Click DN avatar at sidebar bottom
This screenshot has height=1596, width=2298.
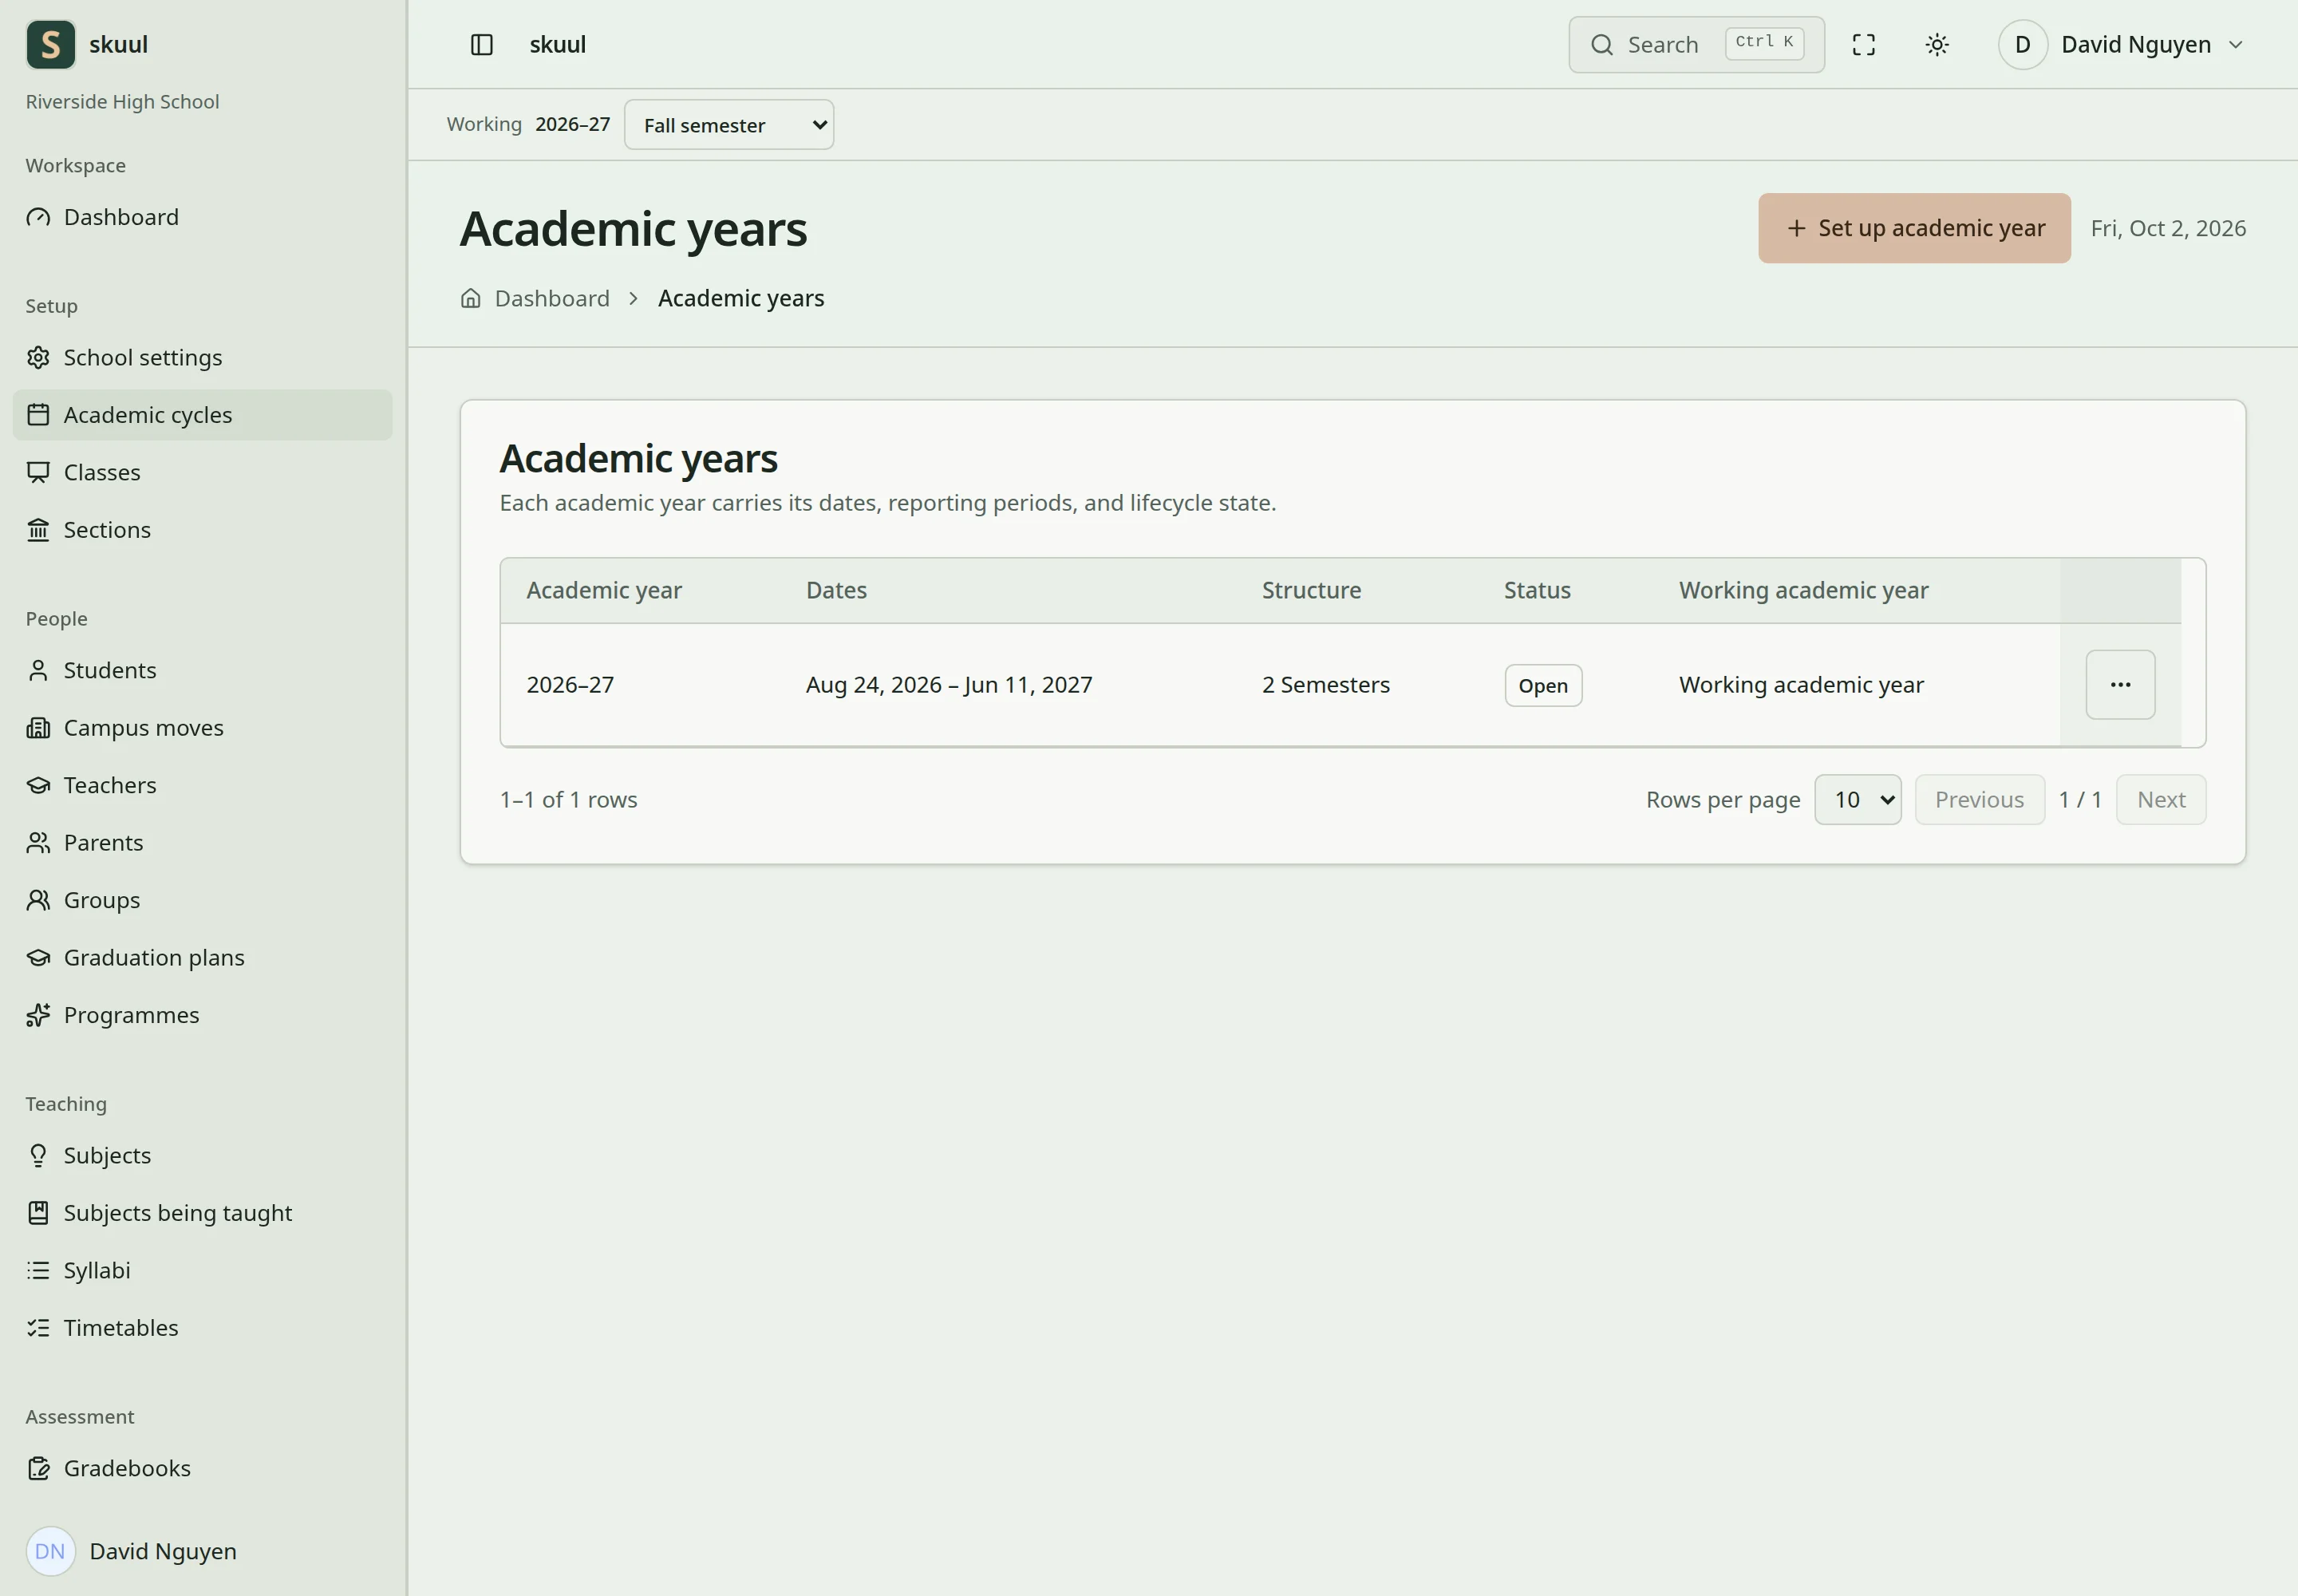pyautogui.click(x=50, y=1551)
